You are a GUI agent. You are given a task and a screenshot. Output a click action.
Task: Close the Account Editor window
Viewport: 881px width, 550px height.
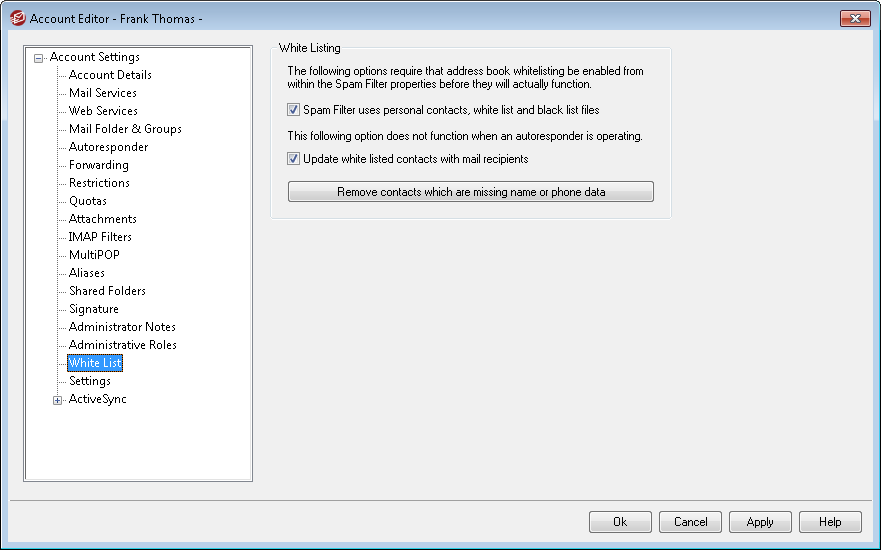[x=855, y=18]
